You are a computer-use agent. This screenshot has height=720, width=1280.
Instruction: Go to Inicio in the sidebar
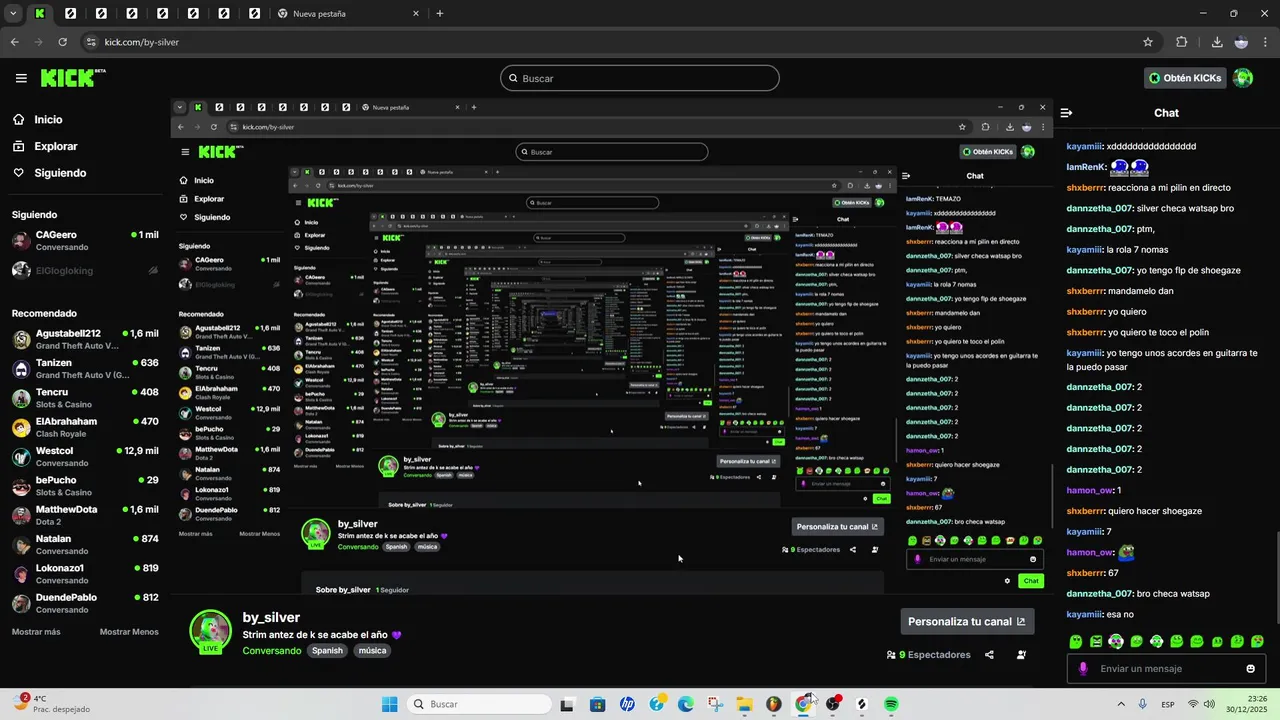pyautogui.click(x=38, y=119)
